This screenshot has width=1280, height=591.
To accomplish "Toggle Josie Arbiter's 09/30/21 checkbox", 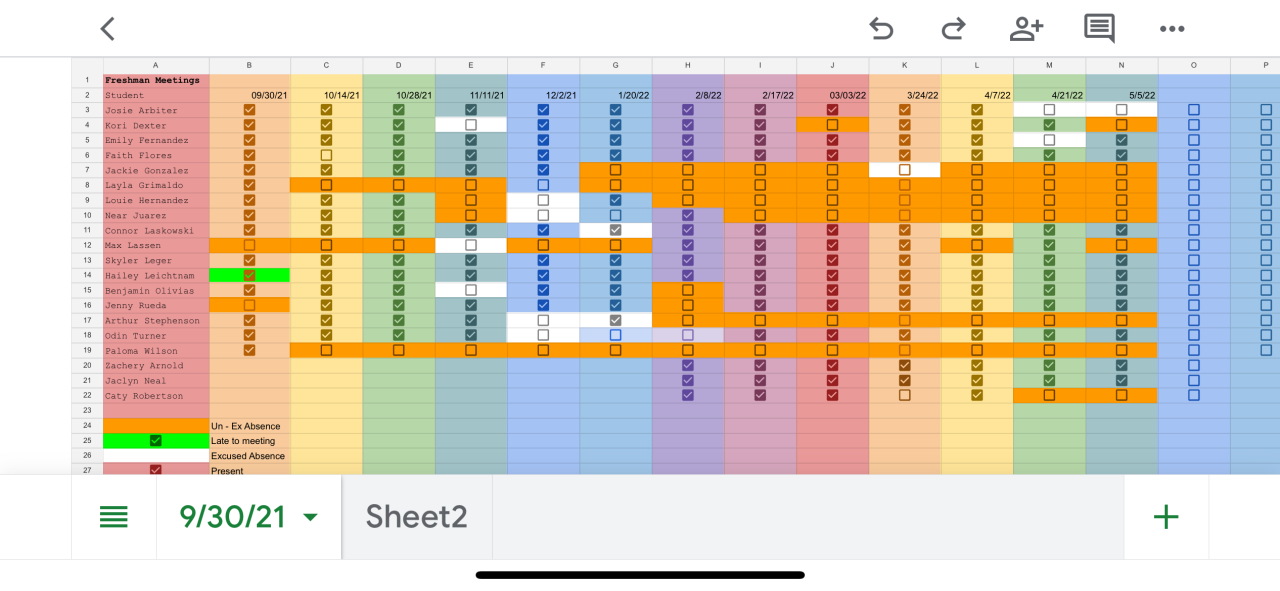I will click(249, 110).
